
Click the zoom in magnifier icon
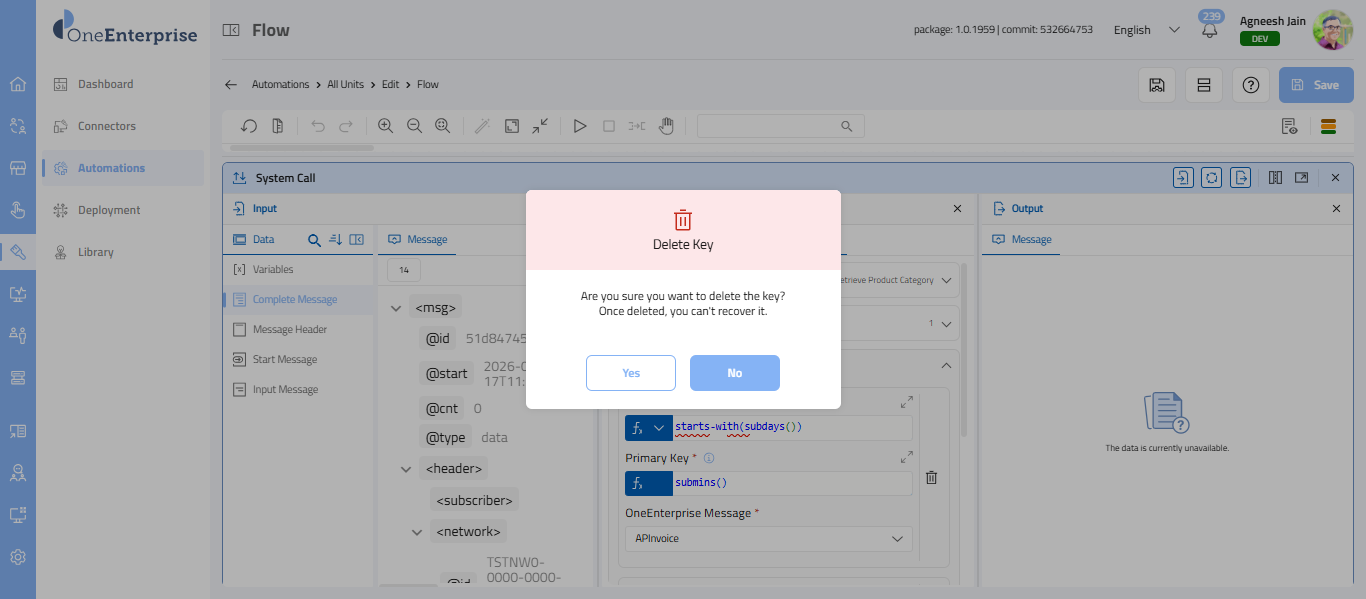click(385, 126)
